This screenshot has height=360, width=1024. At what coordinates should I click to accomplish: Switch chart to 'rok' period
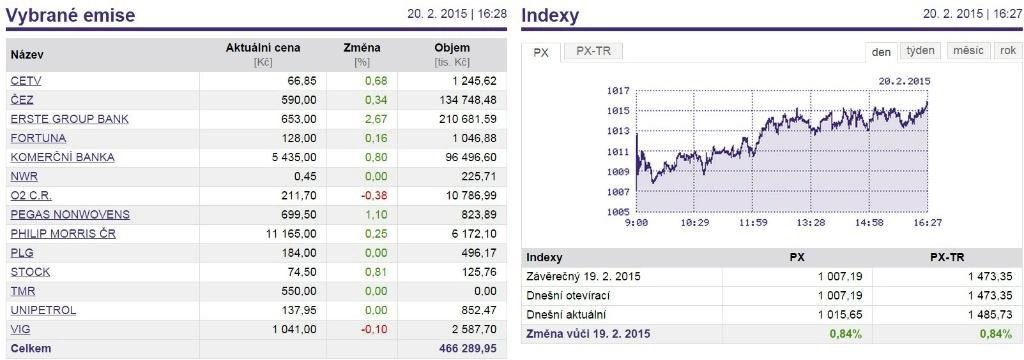point(1007,51)
